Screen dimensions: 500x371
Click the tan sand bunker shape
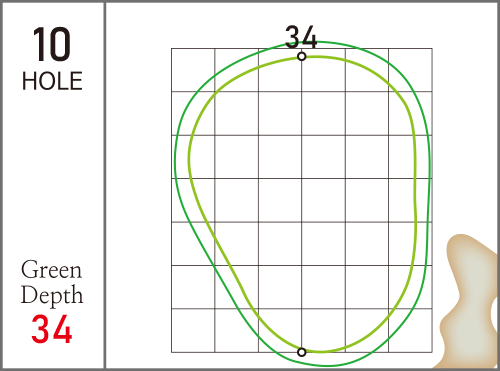coord(470,300)
